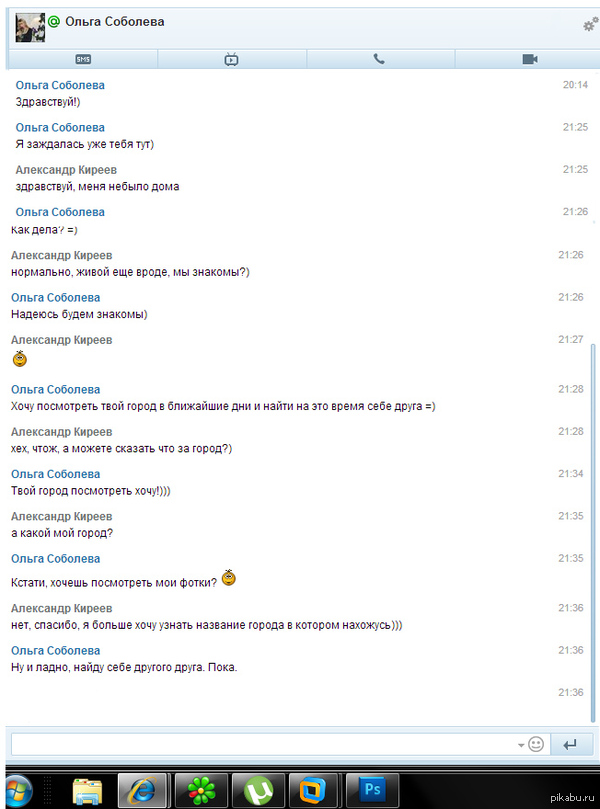Open uTorrent from the taskbar

tap(259, 791)
